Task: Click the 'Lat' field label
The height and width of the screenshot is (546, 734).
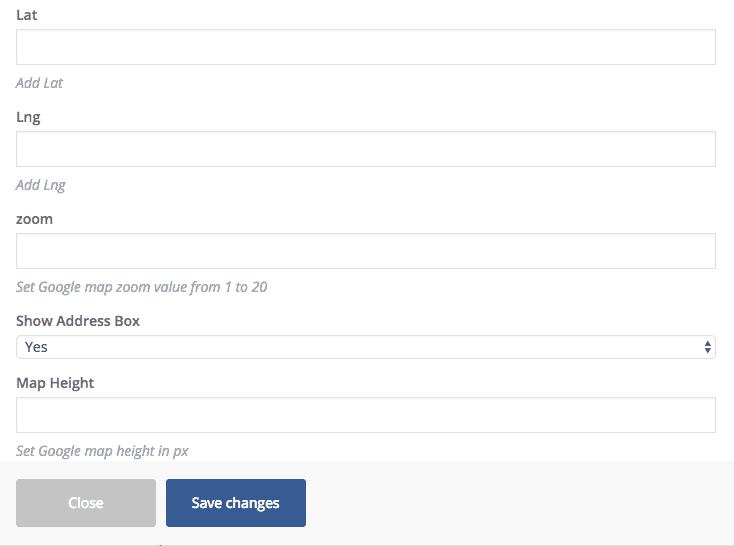Action: coord(27,15)
